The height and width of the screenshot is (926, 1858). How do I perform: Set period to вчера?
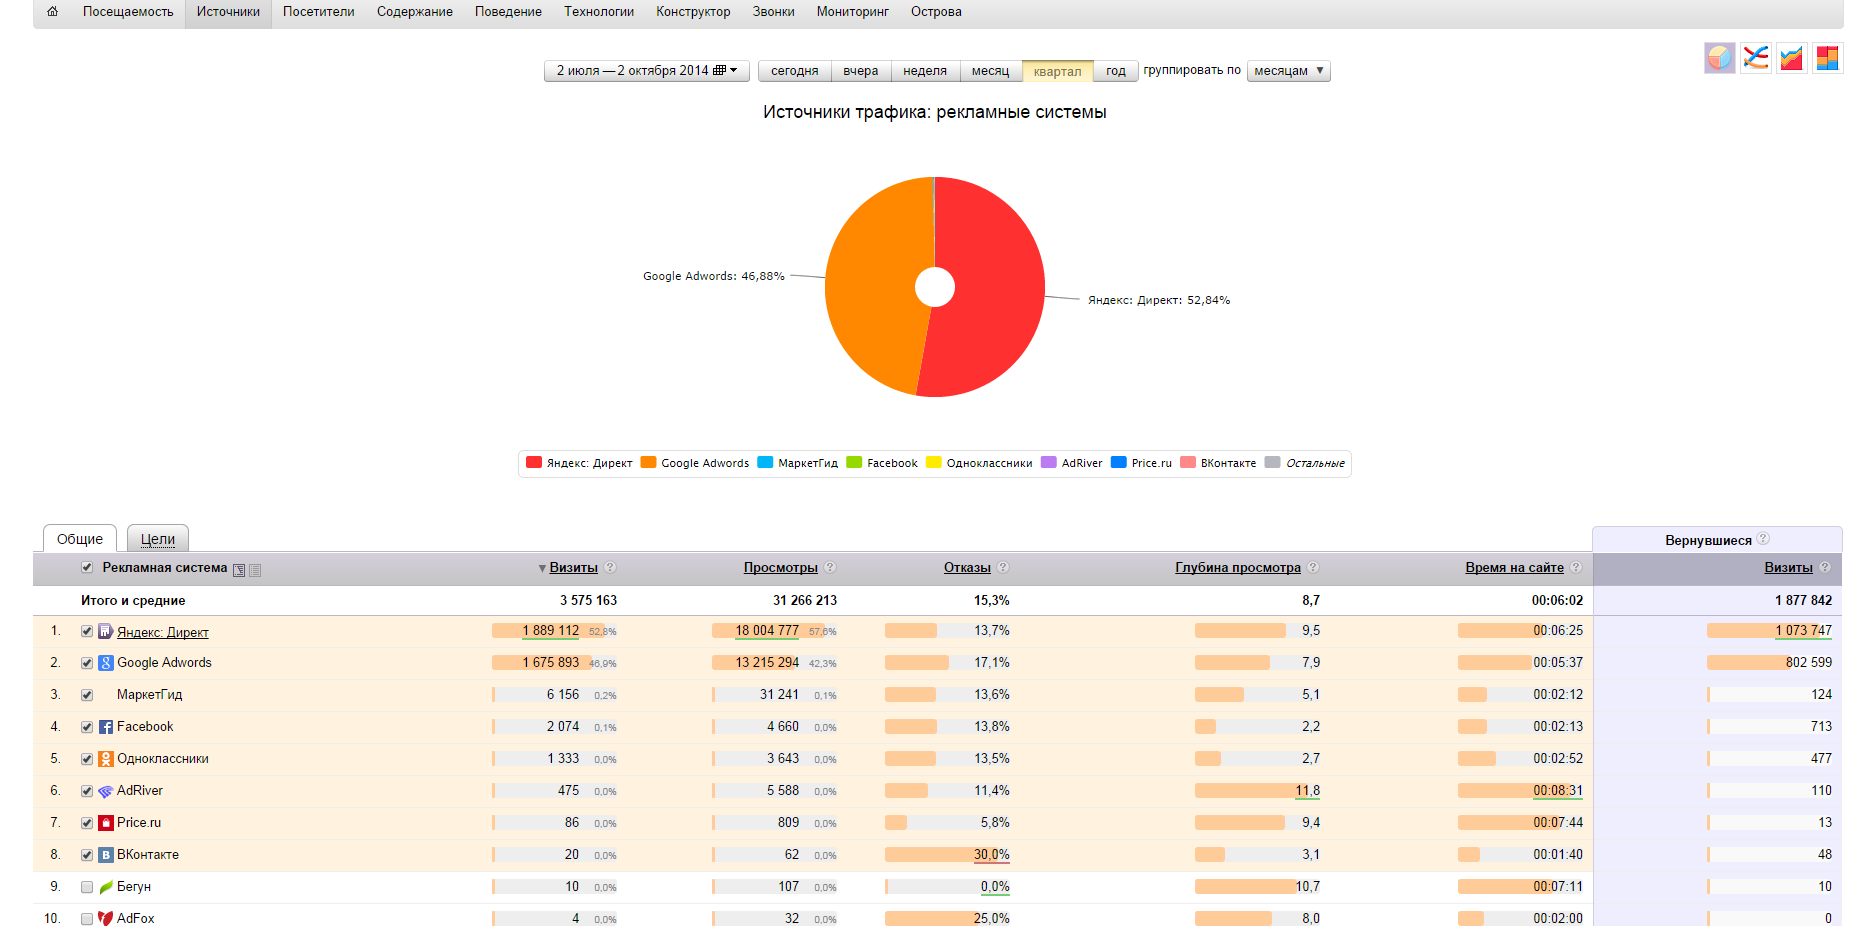tap(860, 71)
